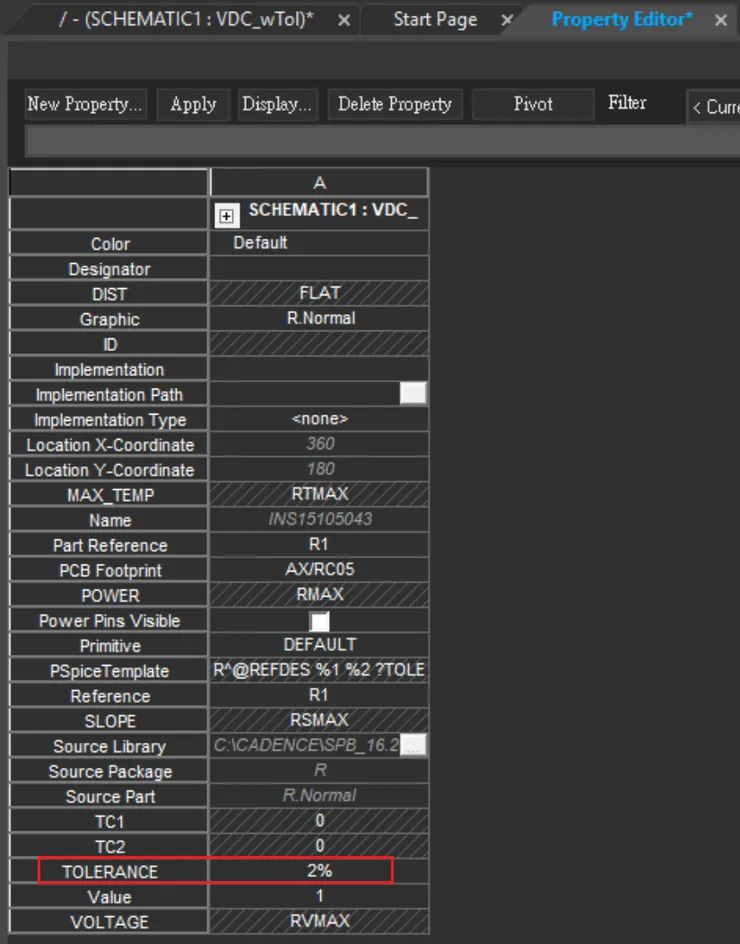The width and height of the screenshot is (740, 944).
Task: Select the Designator row header
Action: coord(109,269)
